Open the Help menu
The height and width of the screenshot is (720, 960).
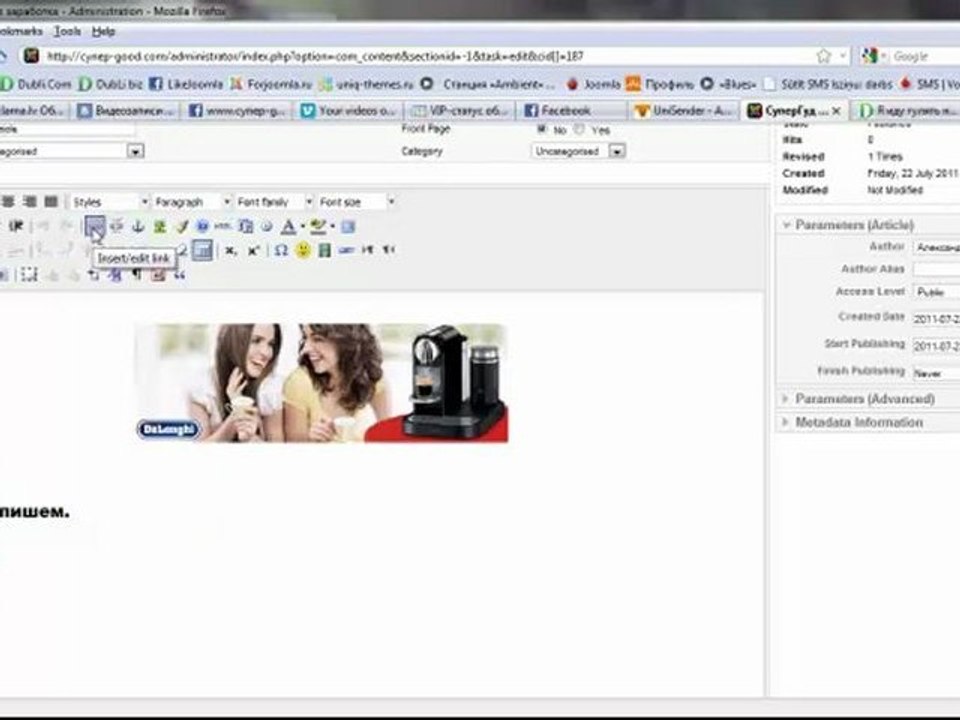(103, 31)
